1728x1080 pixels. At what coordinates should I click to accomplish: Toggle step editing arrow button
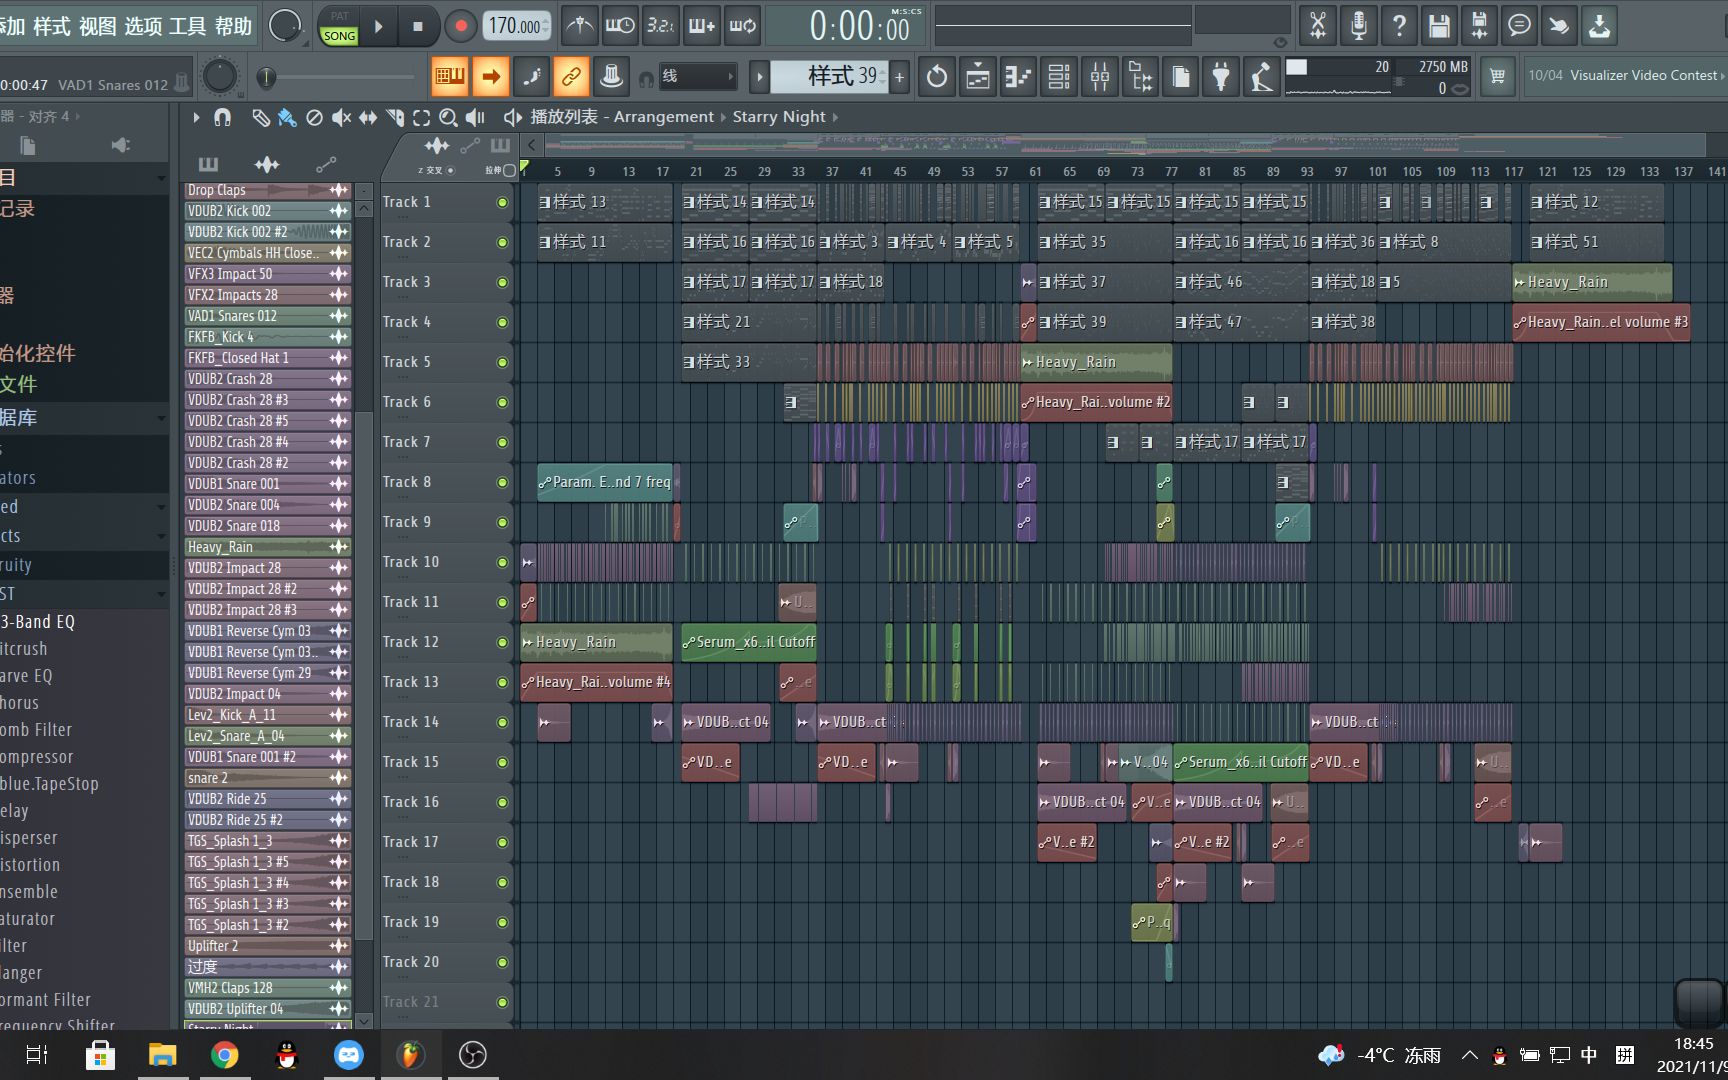click(490, 76)
